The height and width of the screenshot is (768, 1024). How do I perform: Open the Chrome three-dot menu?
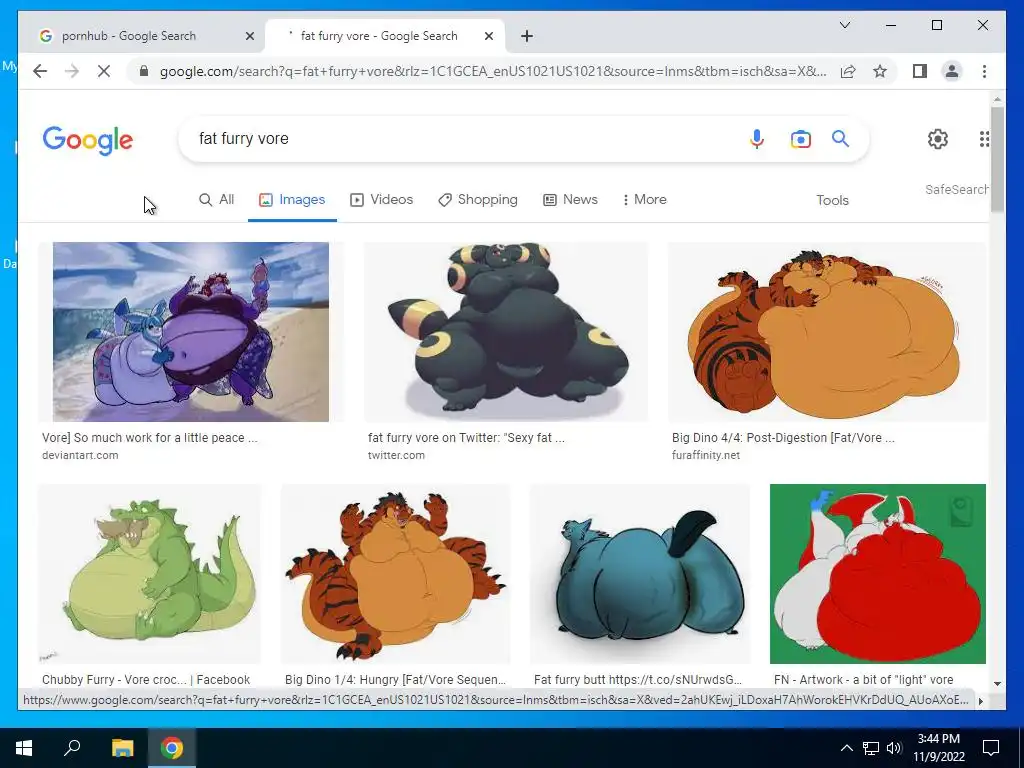point(984,71)
